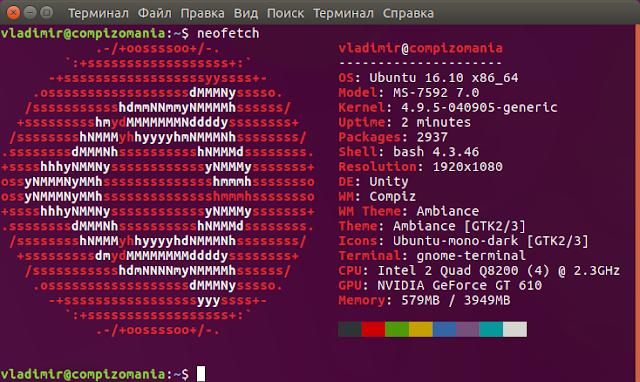Click the teal palette block

pyautogui.click(x=491, y=329)
